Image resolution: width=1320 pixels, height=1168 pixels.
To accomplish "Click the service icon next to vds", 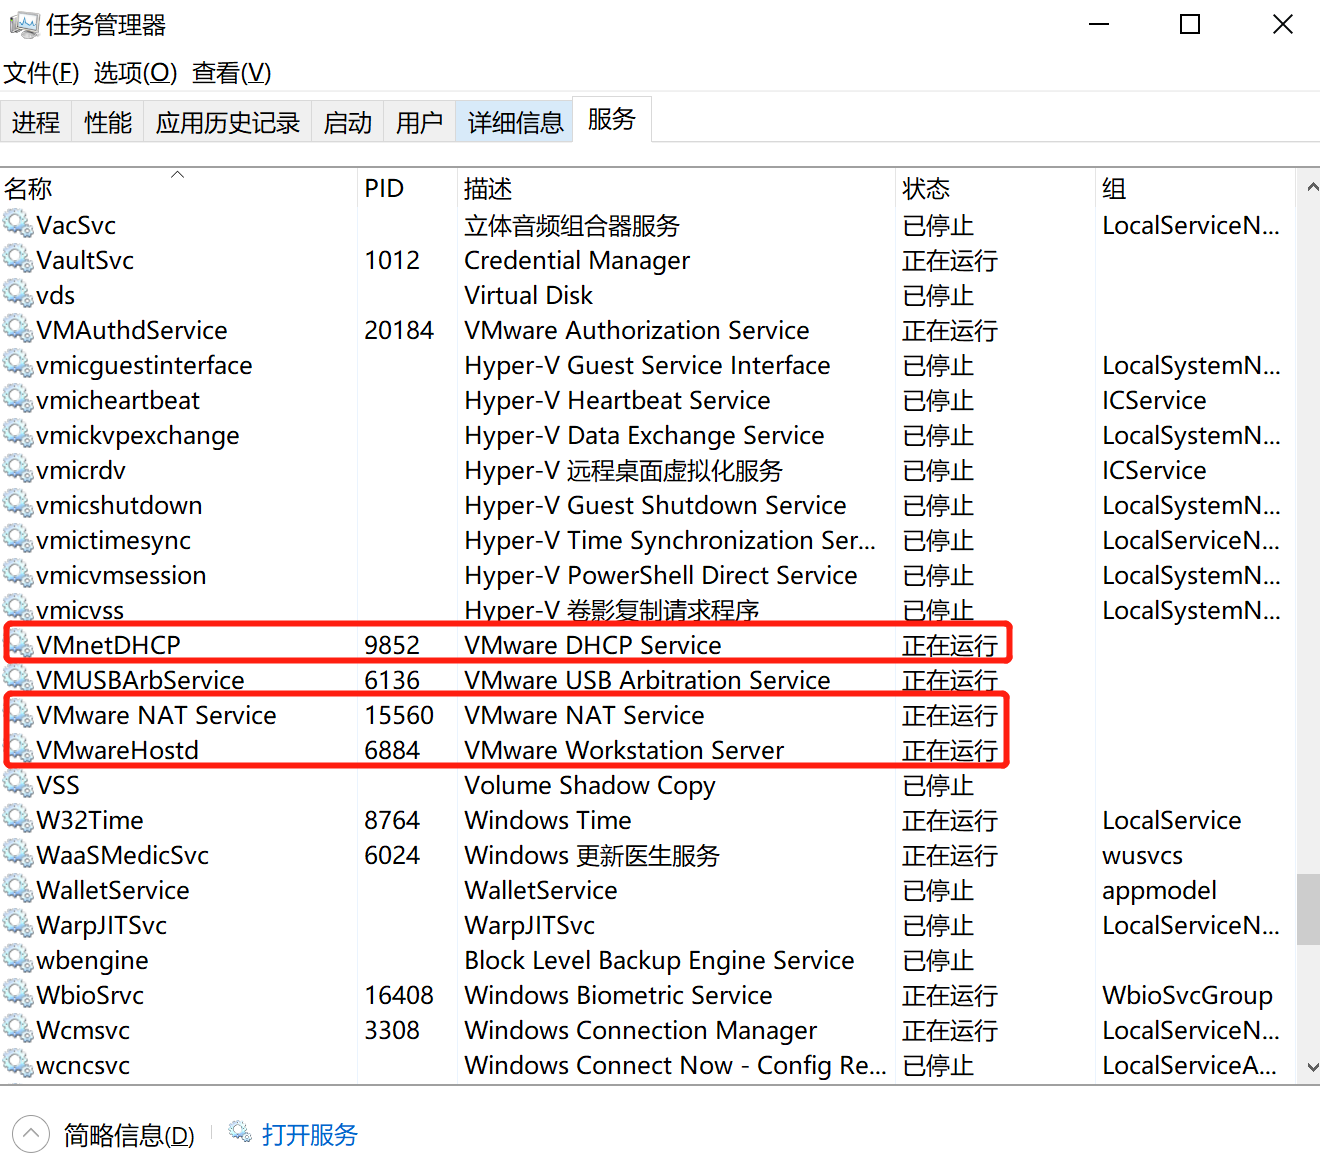I will [18, 294].
